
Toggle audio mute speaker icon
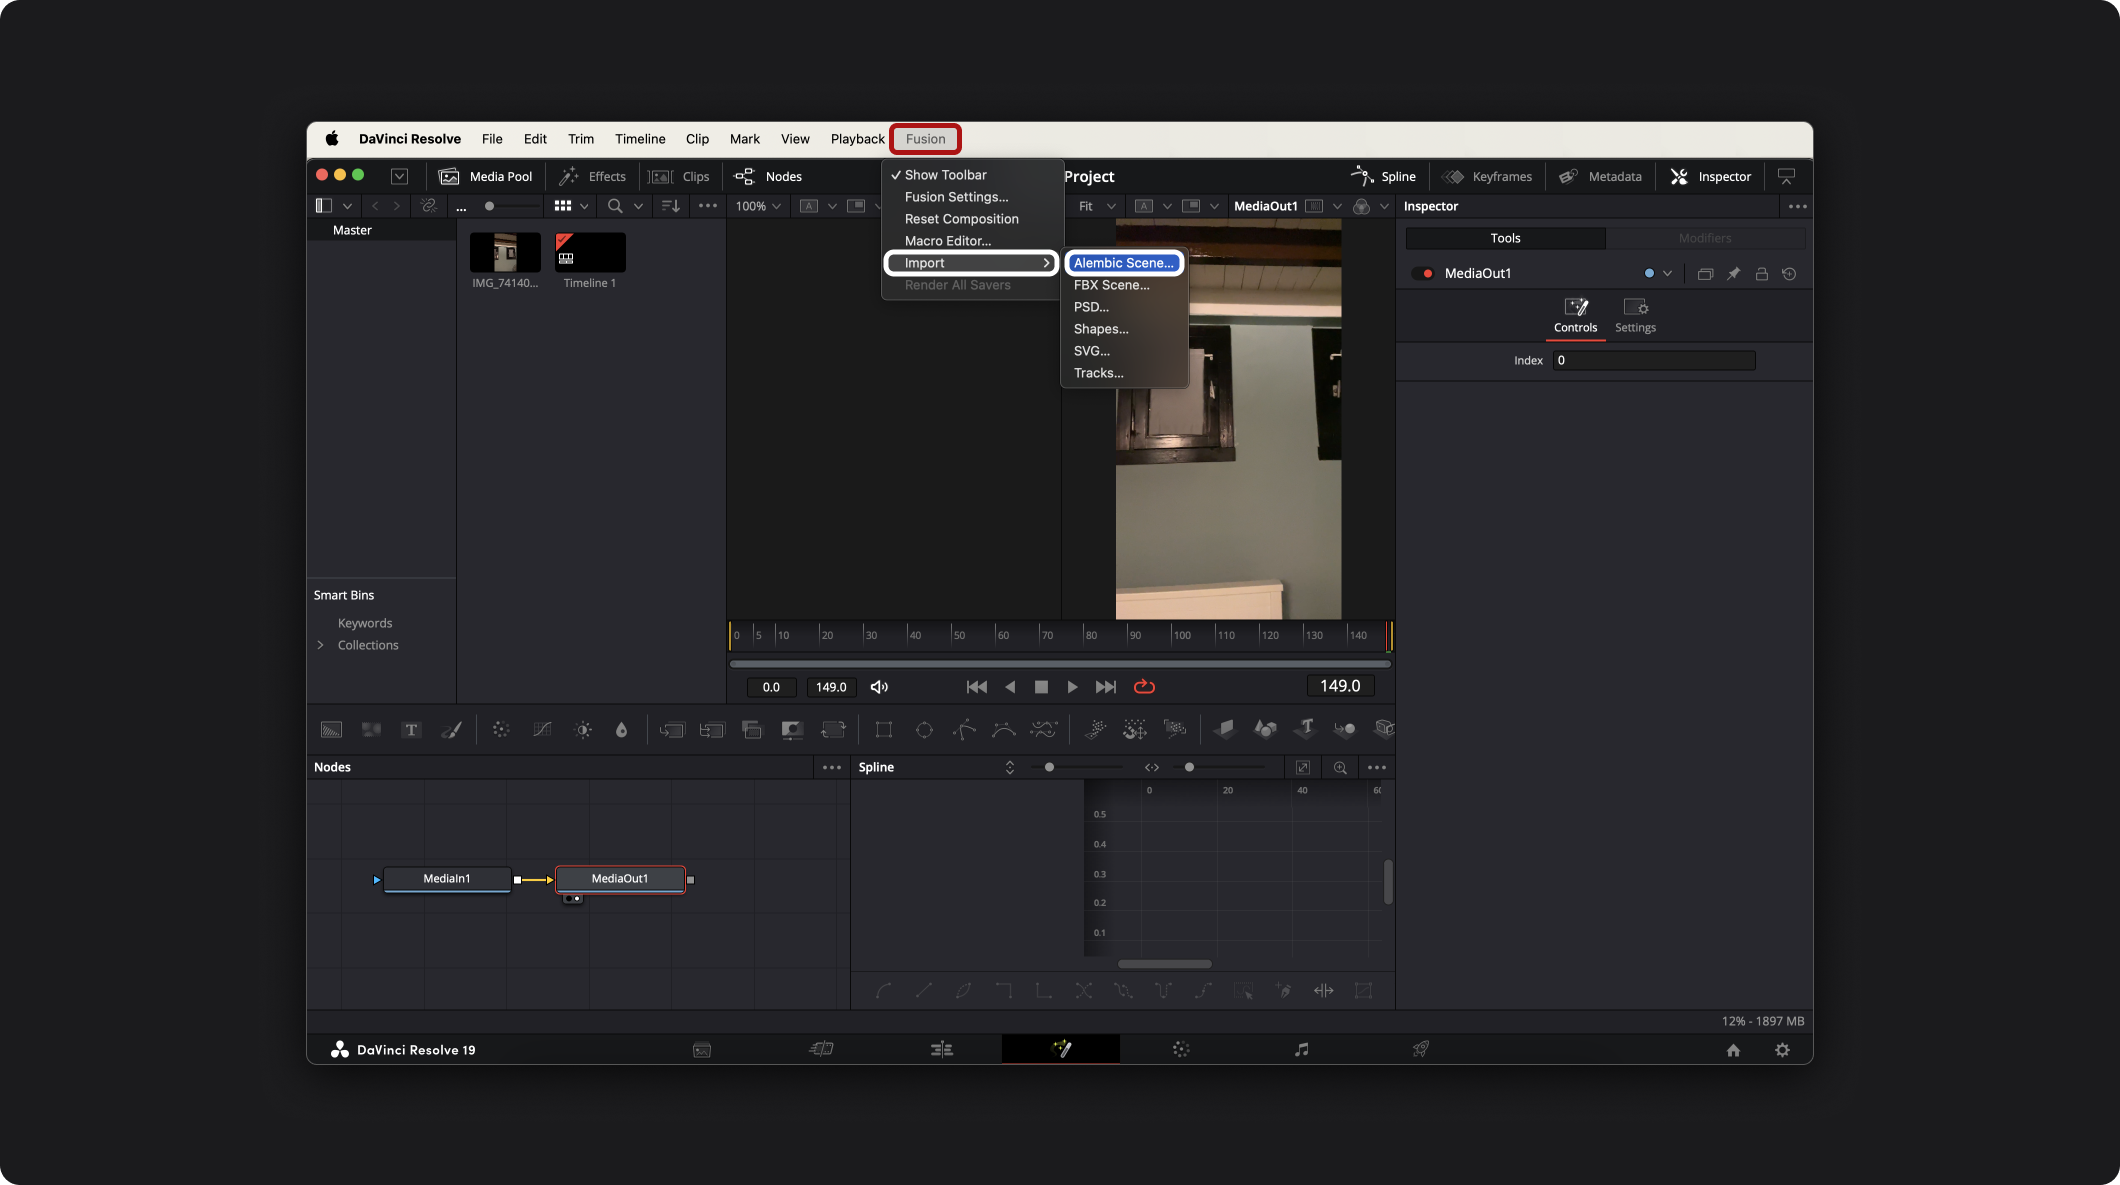point(879,687)
